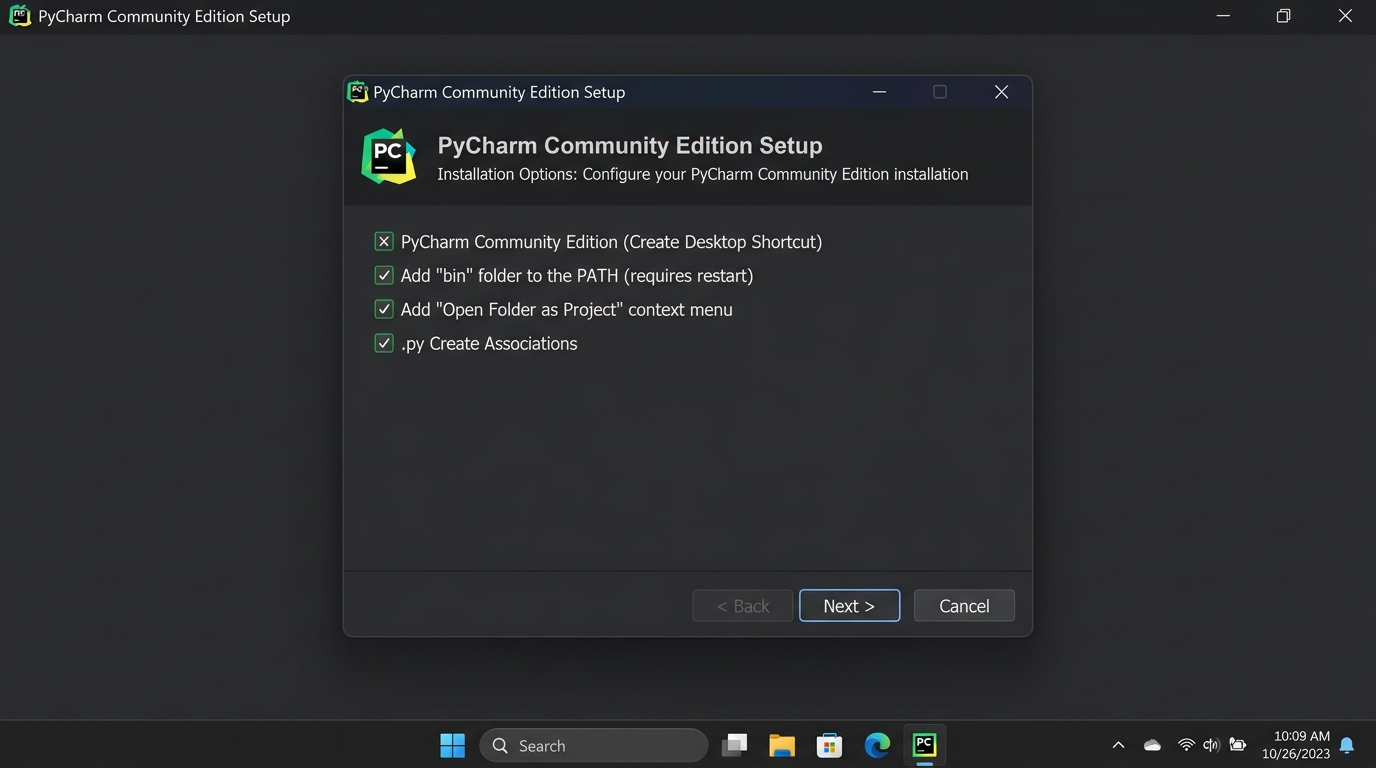Open Task View from the taskbar

(735, 745)
